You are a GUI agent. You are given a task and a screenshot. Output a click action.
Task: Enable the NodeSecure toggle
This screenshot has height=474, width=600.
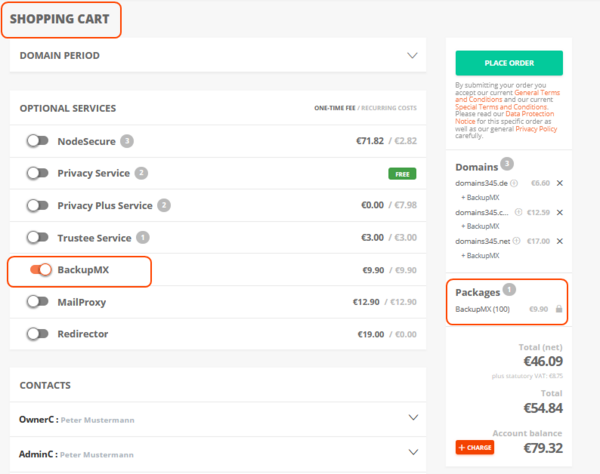[38, 141]
